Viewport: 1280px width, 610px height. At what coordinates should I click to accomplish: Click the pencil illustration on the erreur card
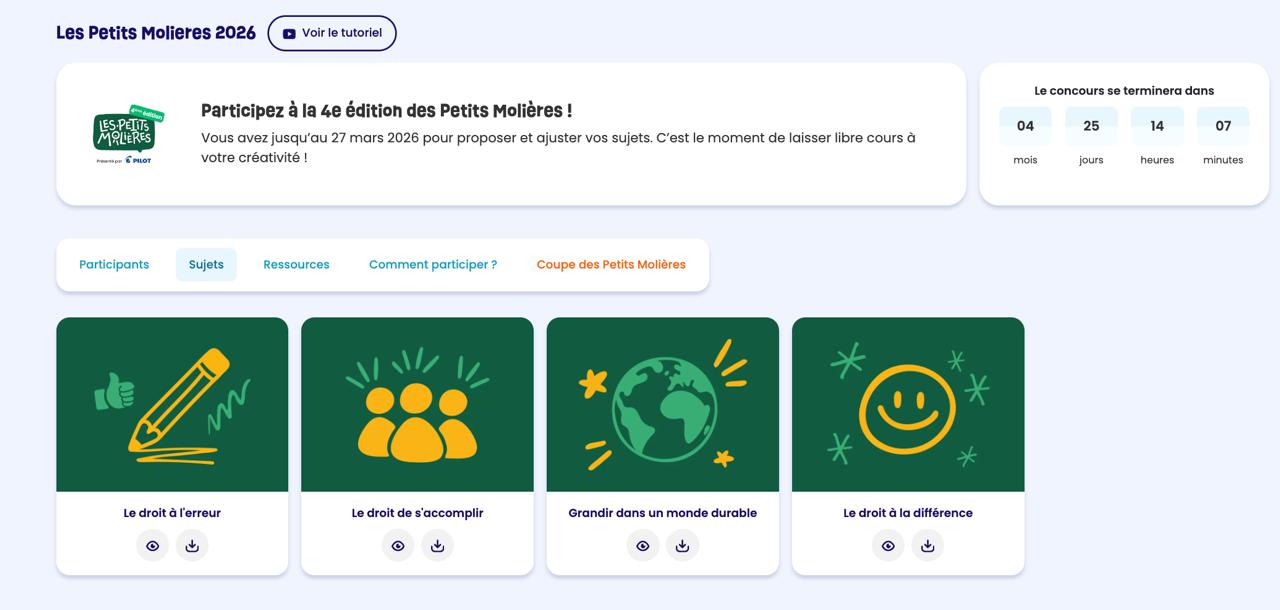pyautogui.click(x=172, y=403)
